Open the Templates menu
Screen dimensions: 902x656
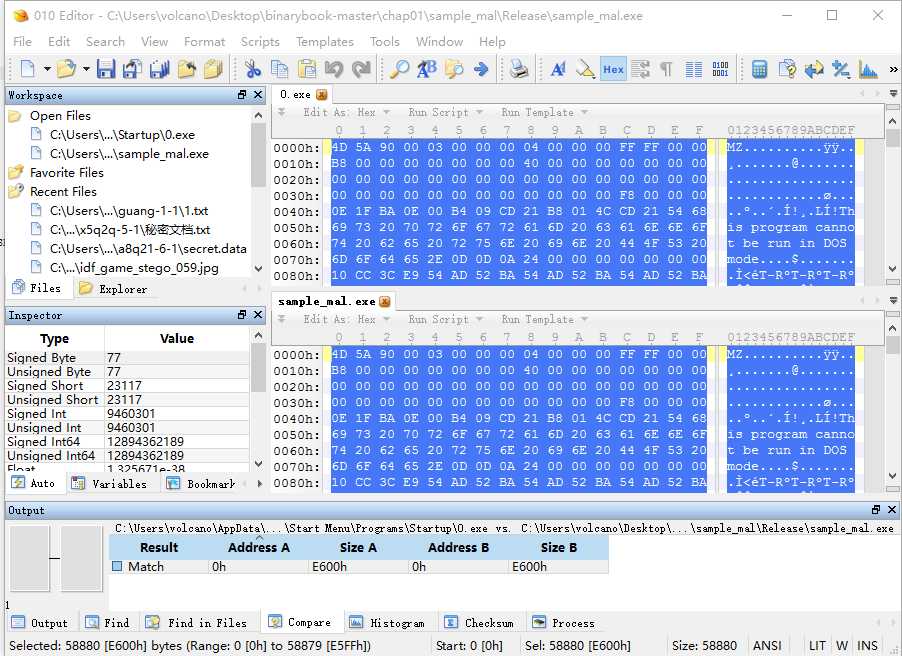[324, 41]
